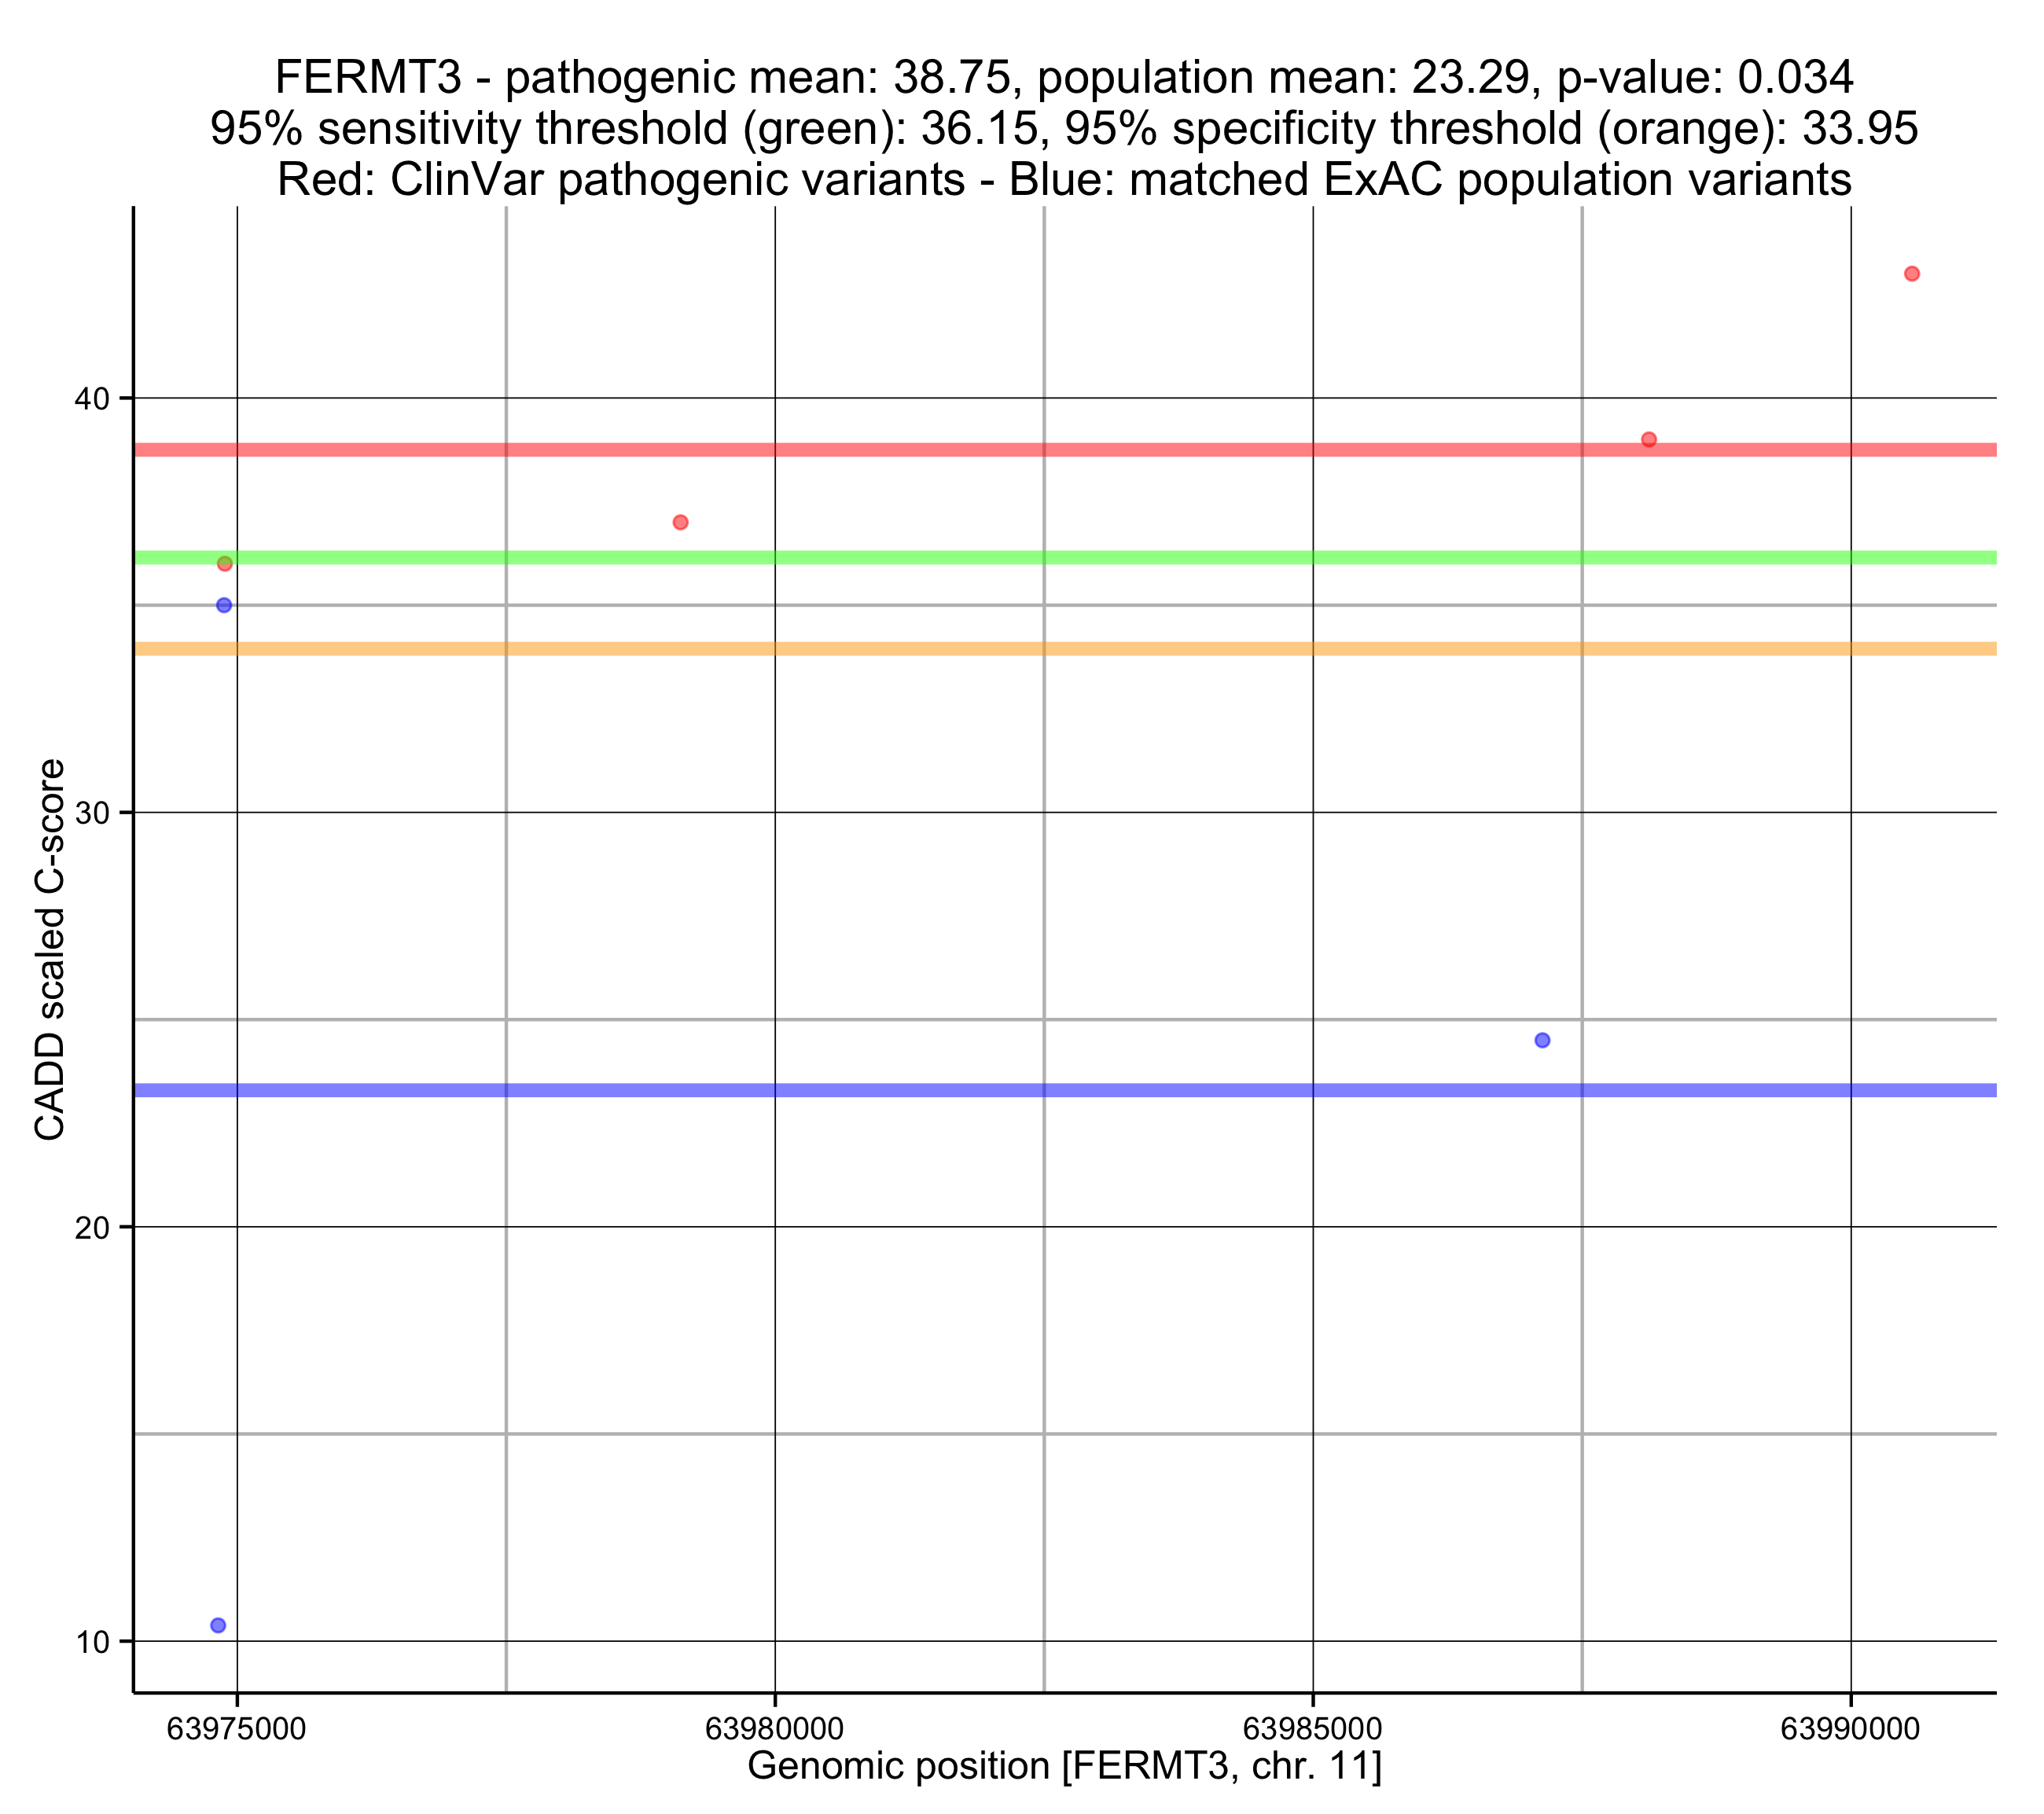Click the x-axis label 63990000
2044x1814 pixels.
1850,1729
